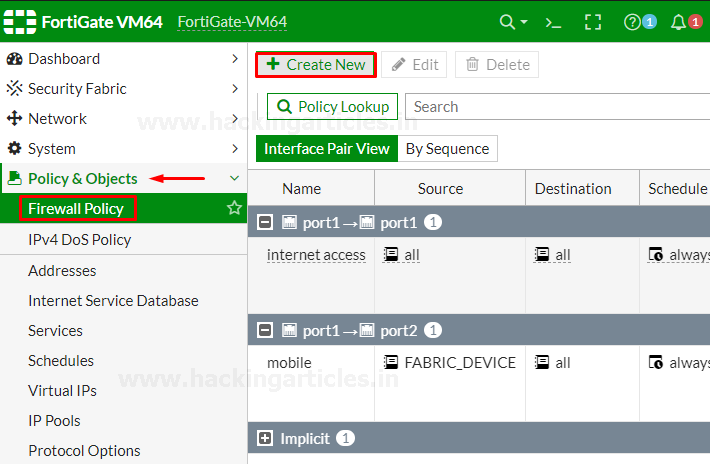This screenshot has height=464, width=710.
Task: Click the FortiGate logo icon
Action: [19, 22]
